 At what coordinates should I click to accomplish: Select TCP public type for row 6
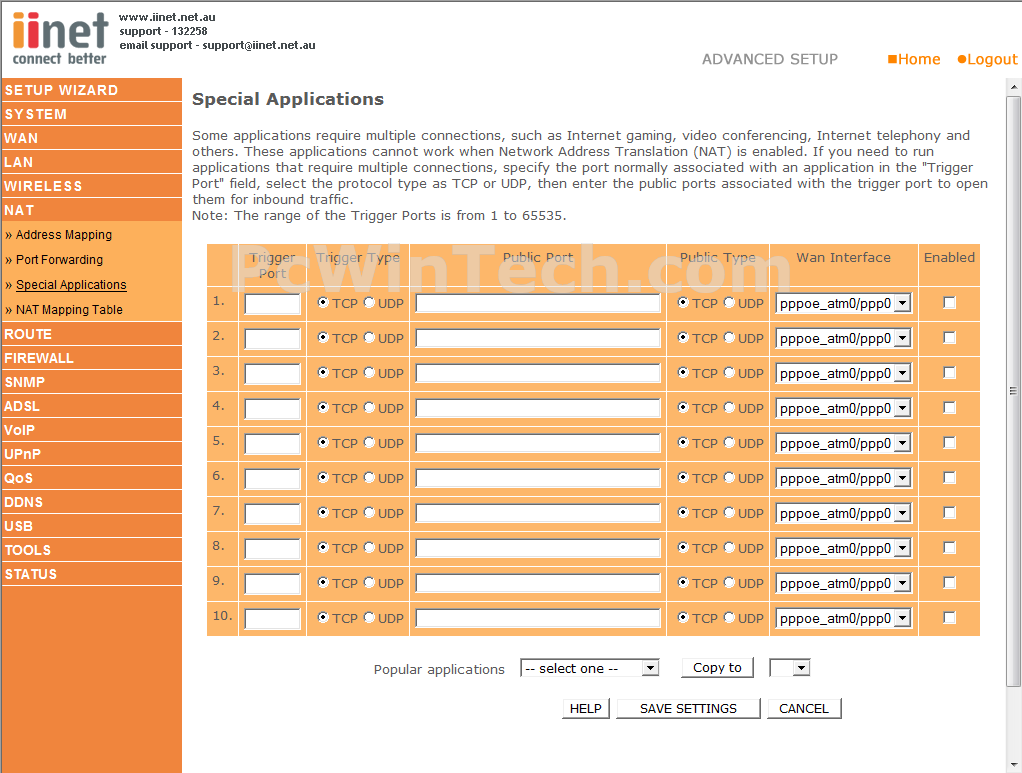[x=683, y=477]
